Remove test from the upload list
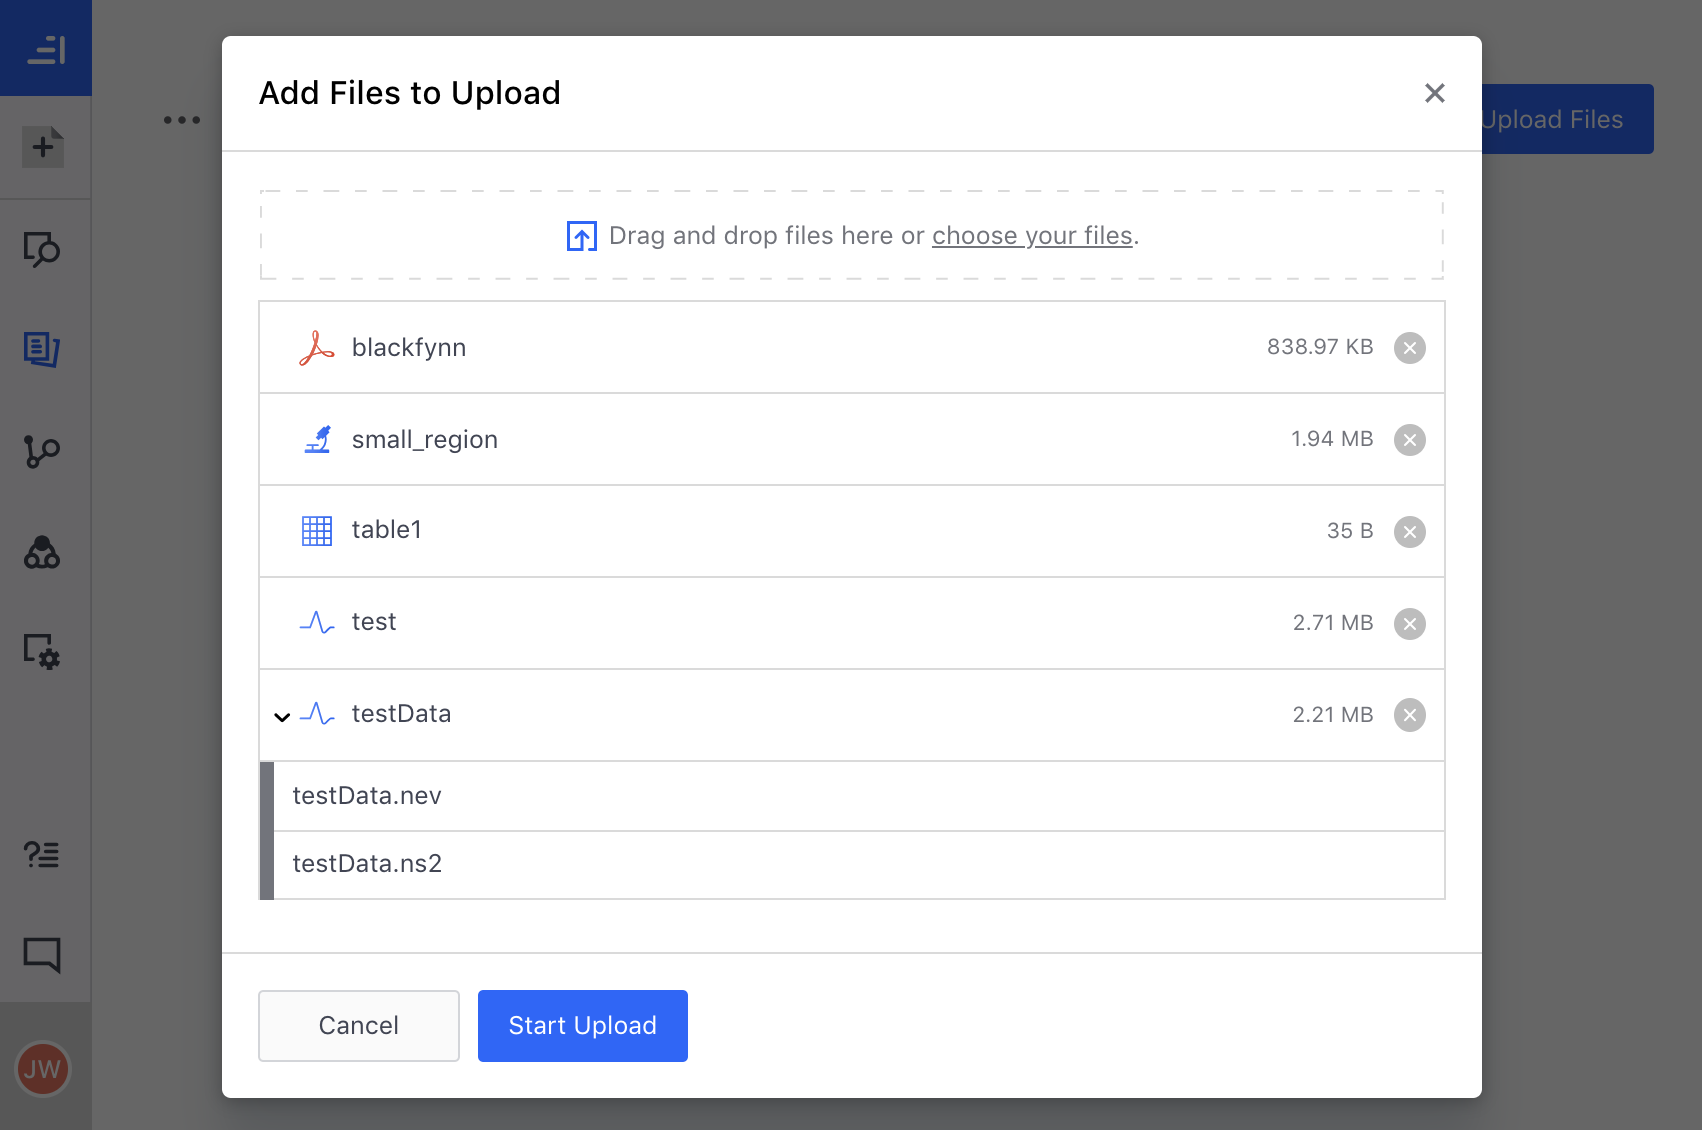The height and width of the screenshot is (1130, 1702). [1410, 624]
